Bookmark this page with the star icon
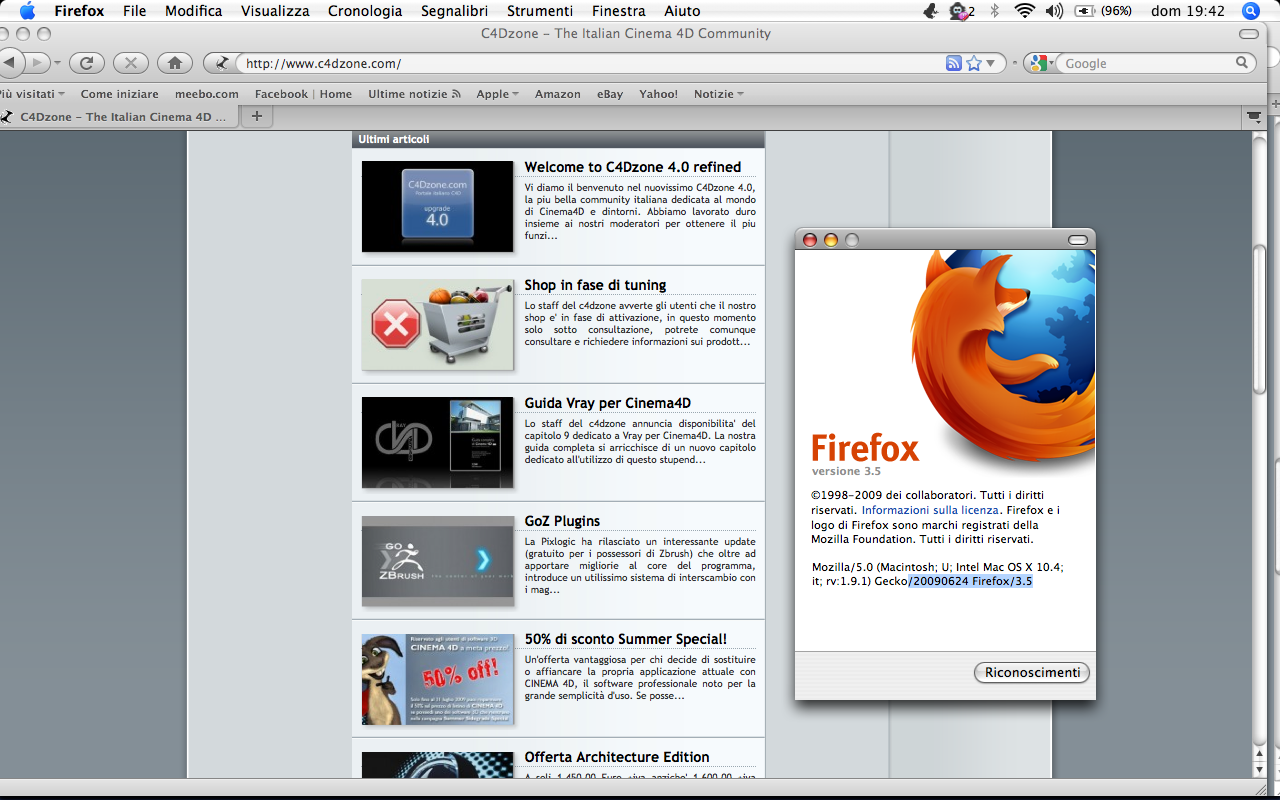This screenshot has width=1280, height=800. pyautogui.click(x=974, y=63)
